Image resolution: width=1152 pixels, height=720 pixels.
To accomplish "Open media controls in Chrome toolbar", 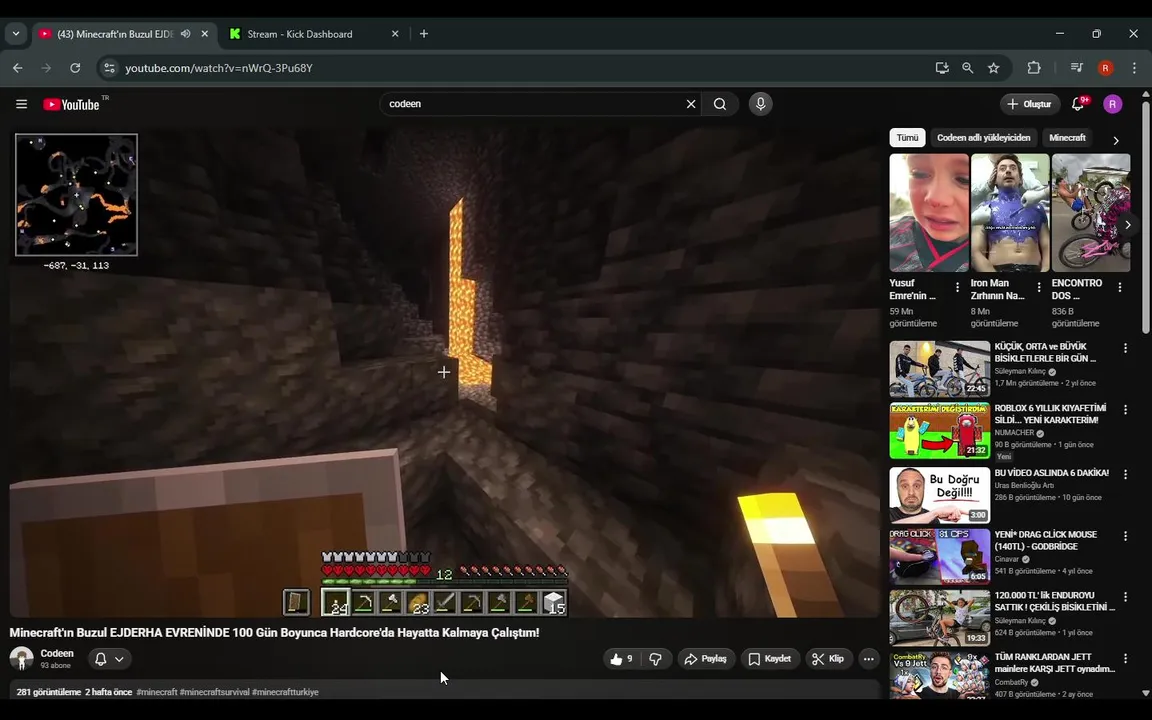I will pyautogui.click(x=1076, y=68).
